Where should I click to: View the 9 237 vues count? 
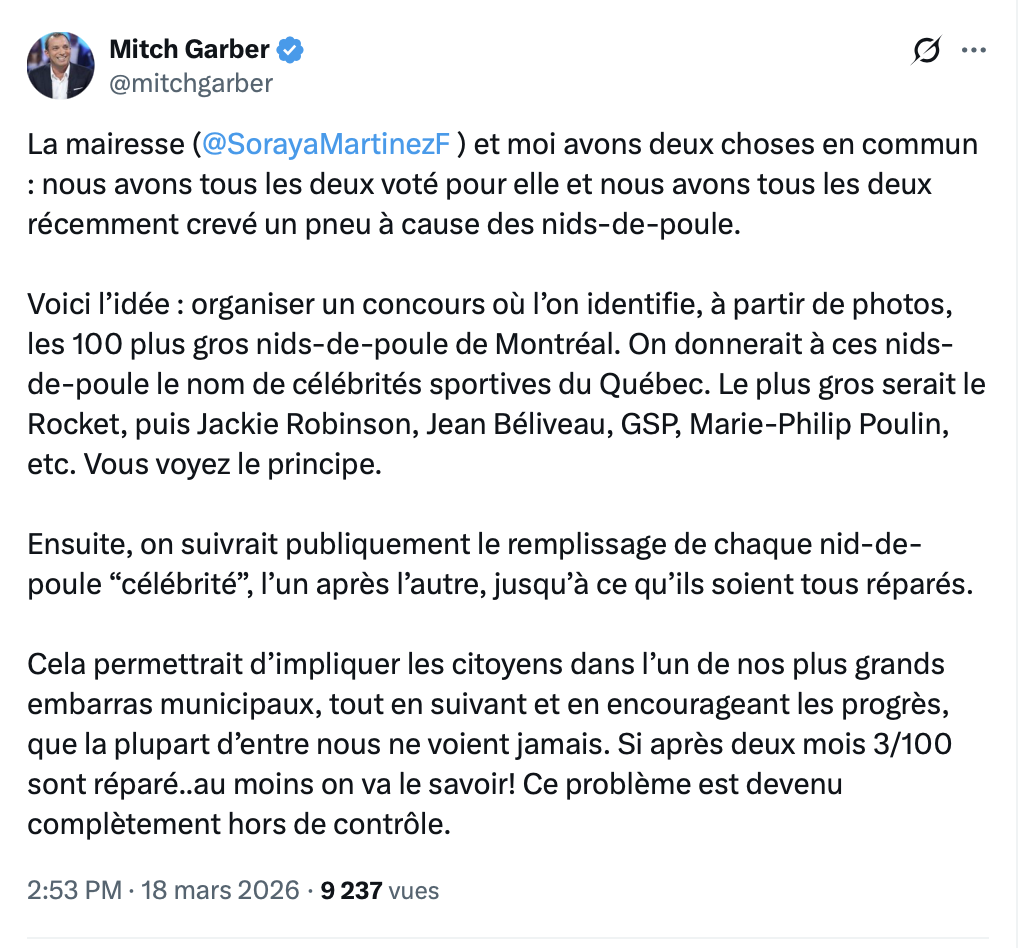pos(379,889)
